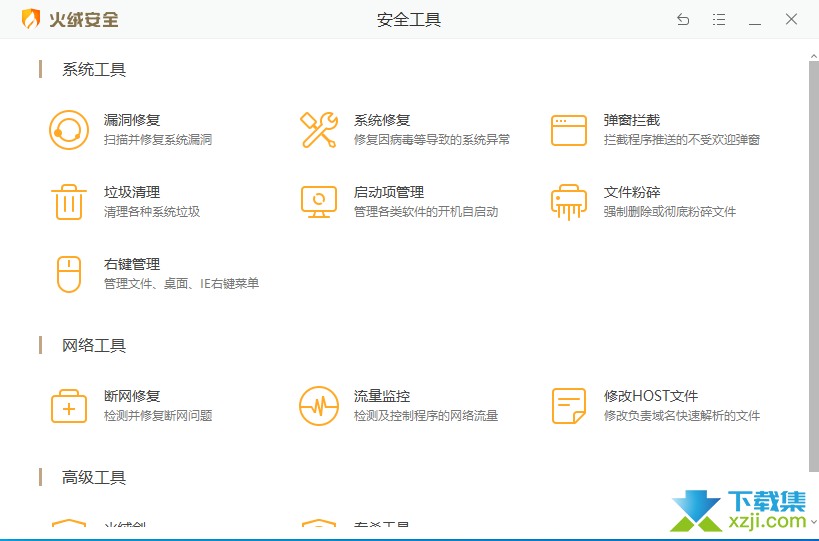This screenshot has height=541, width=819.
Task: Click the 高级工具 section heading
Action: (x=94, y=477)
